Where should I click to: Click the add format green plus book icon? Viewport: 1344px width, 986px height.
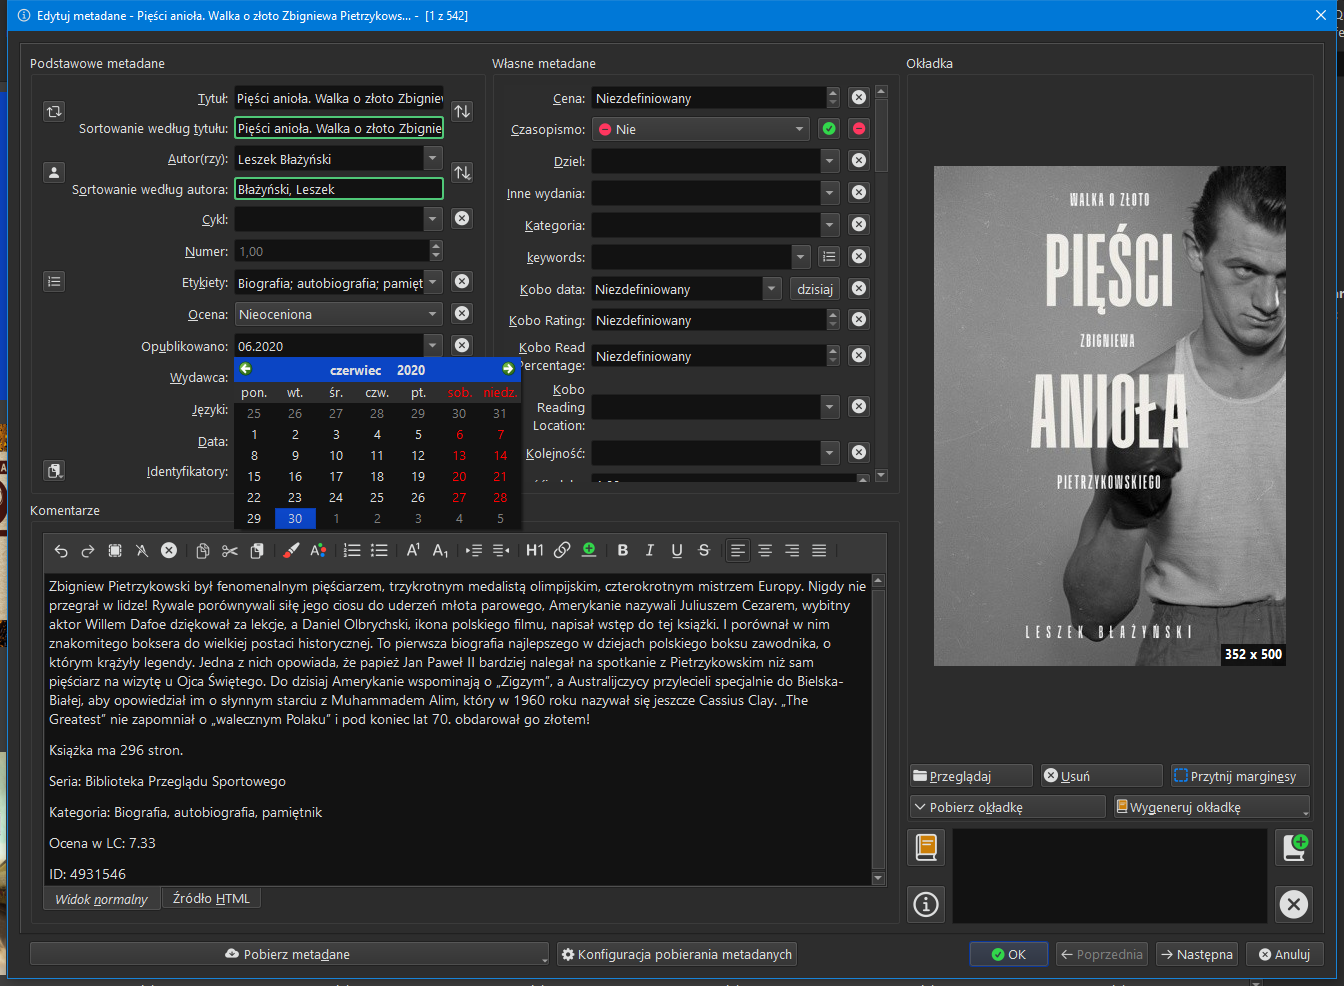click(x=1294, y=847)
